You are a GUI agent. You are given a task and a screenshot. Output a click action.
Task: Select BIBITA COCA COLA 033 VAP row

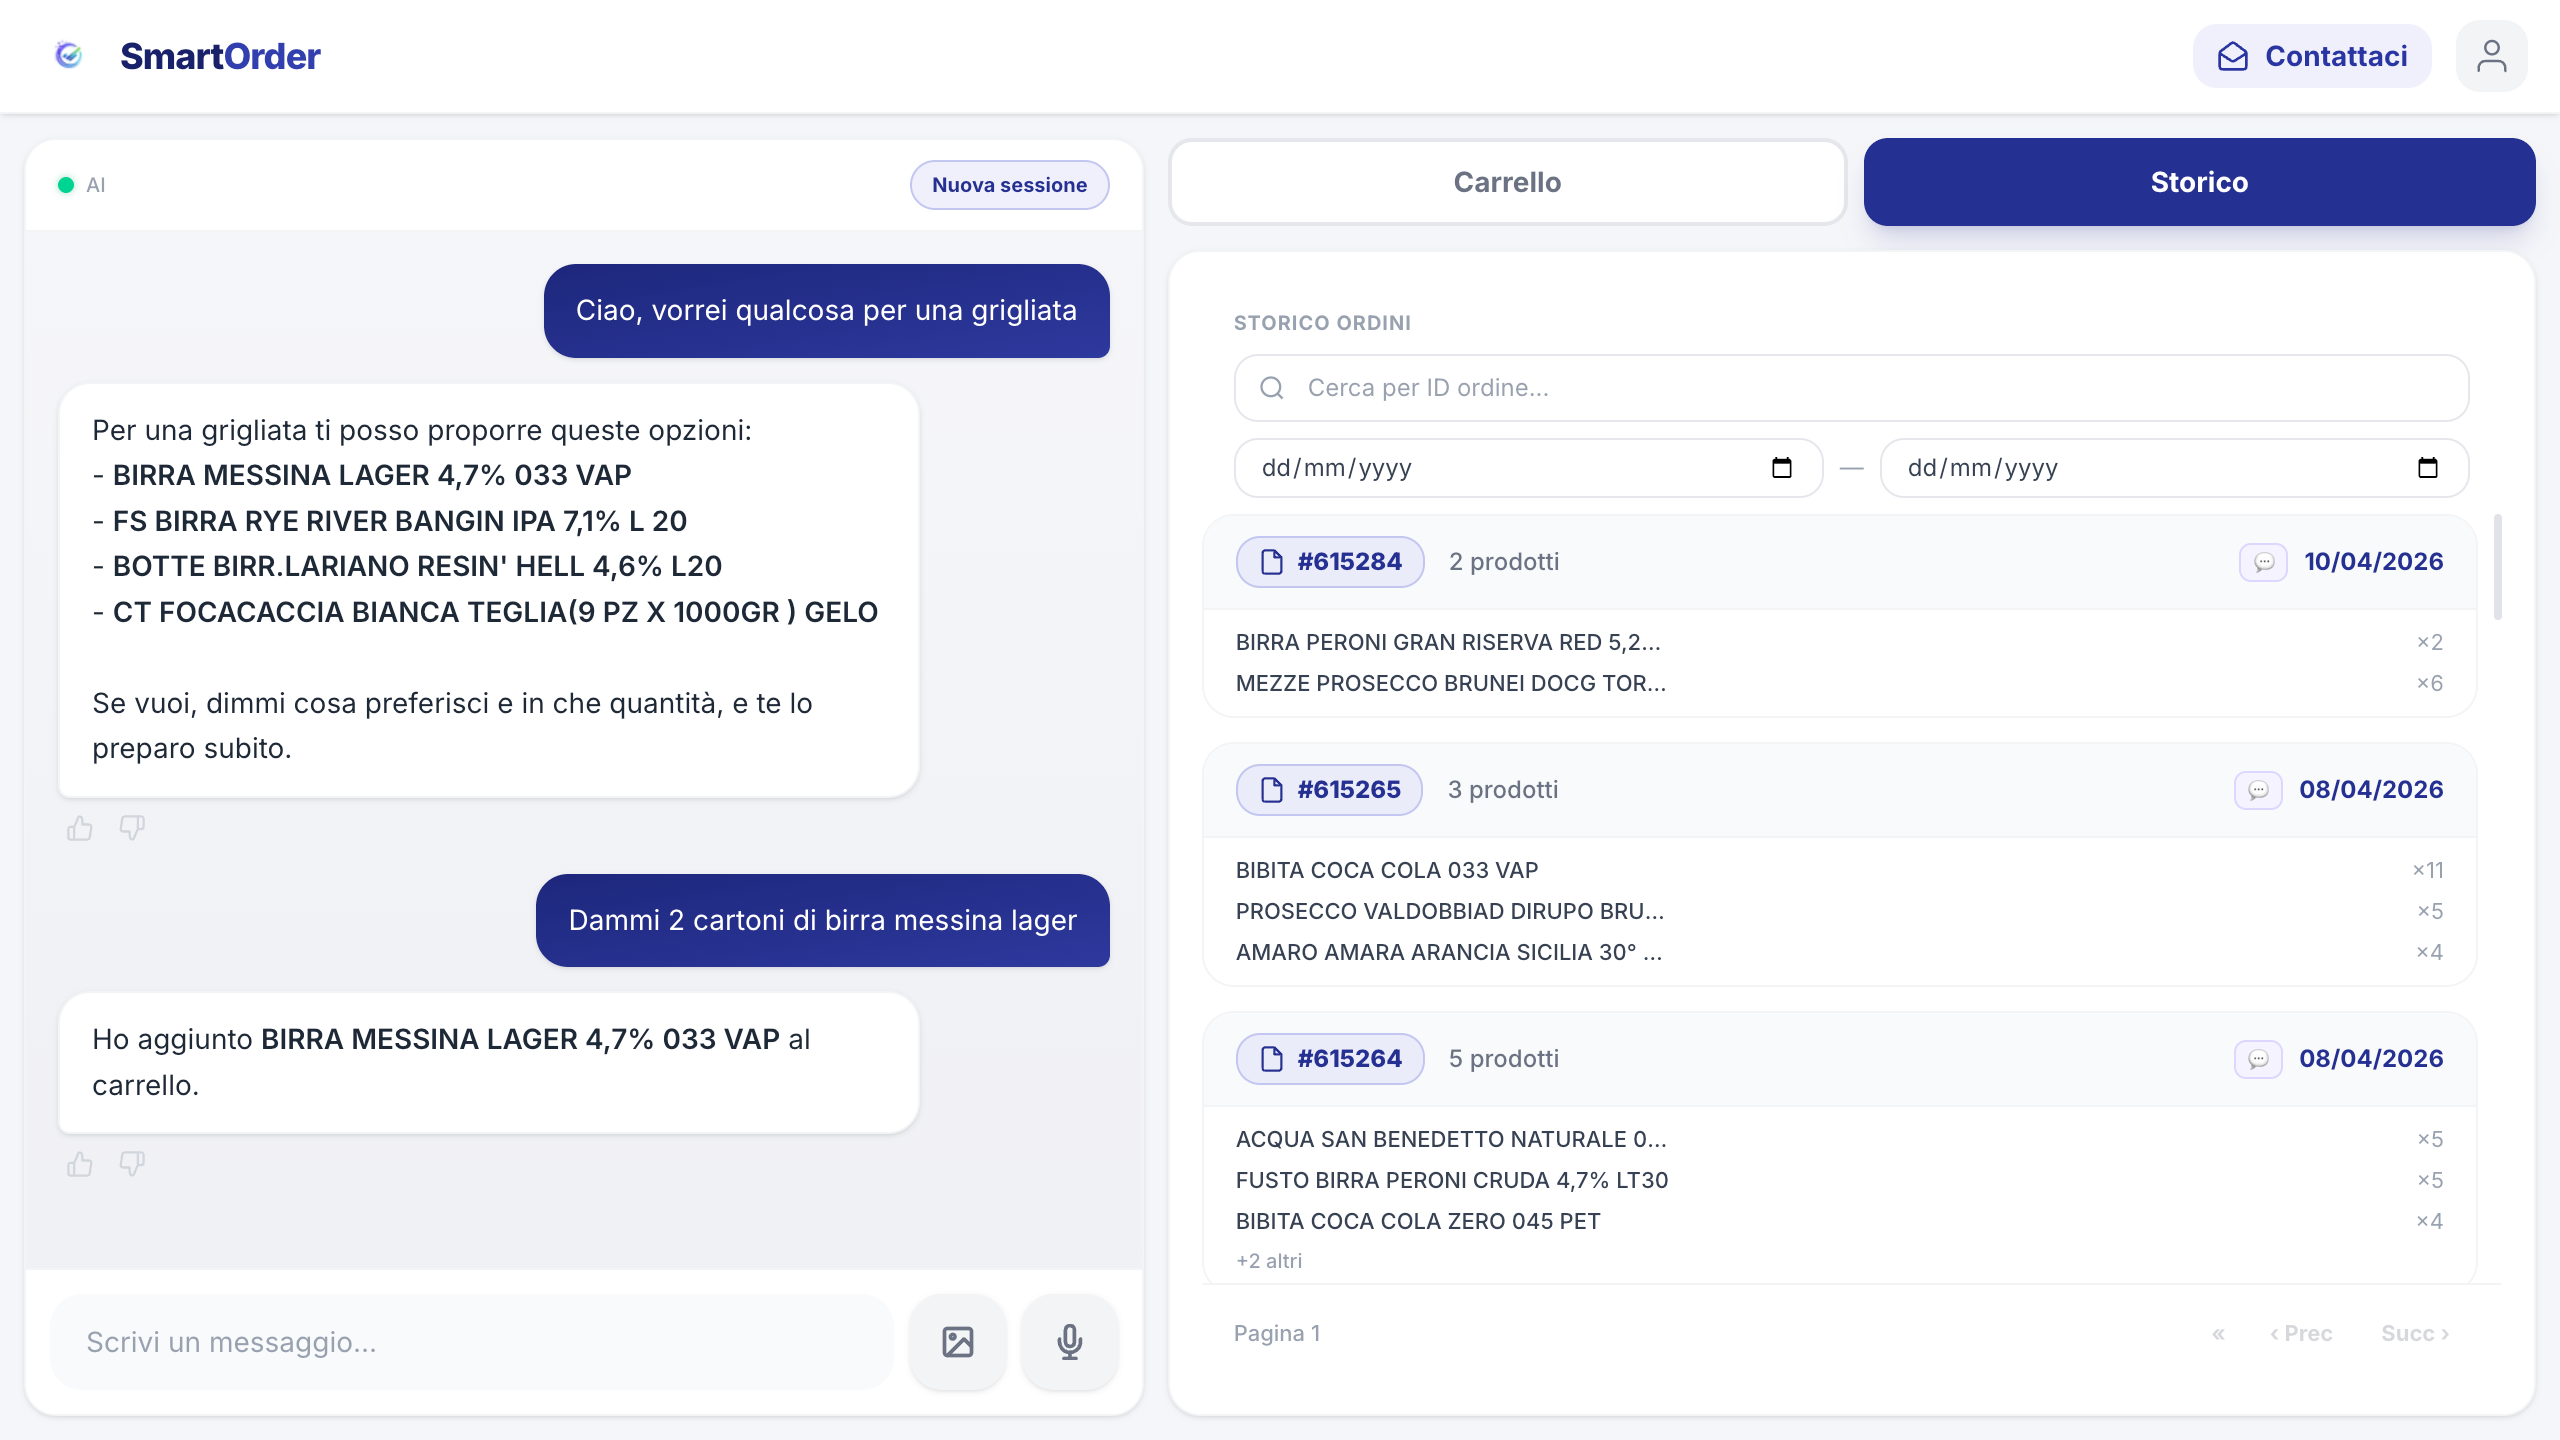tap(1839, 870)
